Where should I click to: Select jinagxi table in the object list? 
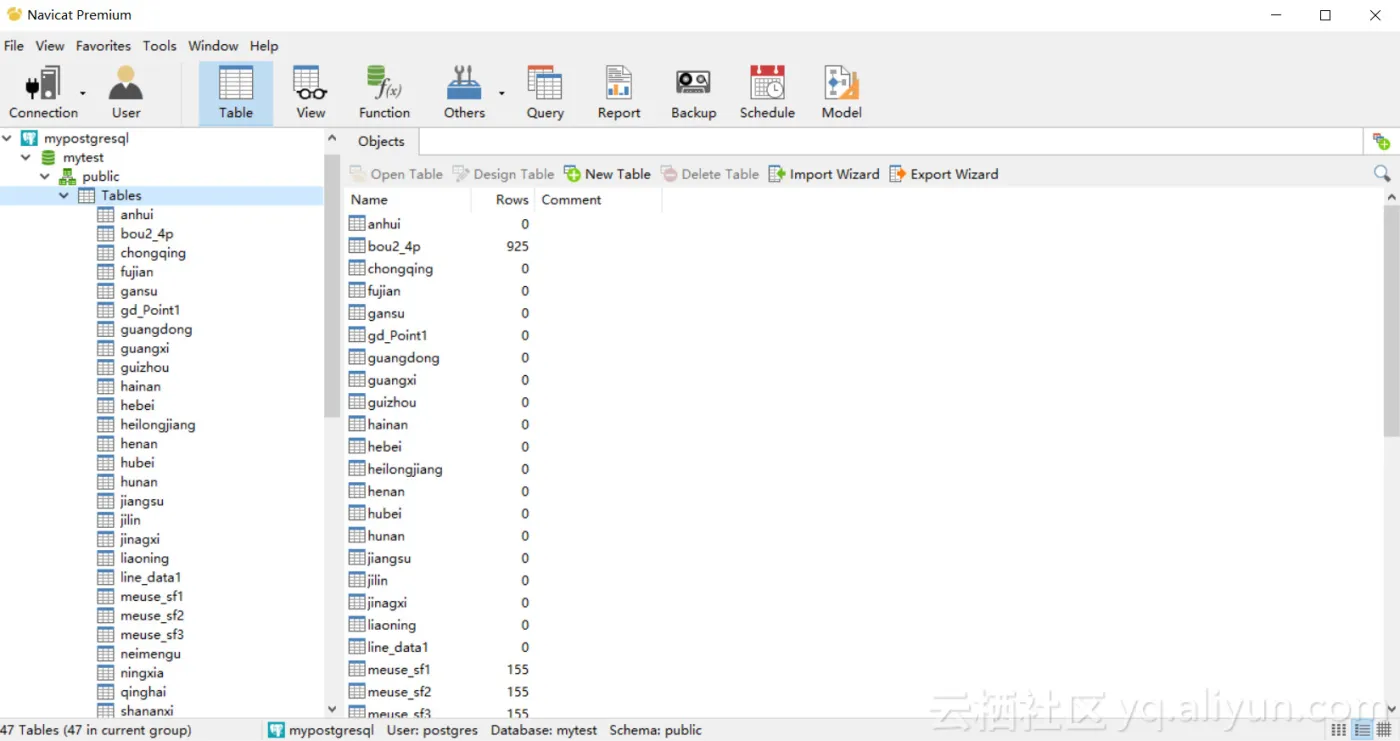[387, 603]
